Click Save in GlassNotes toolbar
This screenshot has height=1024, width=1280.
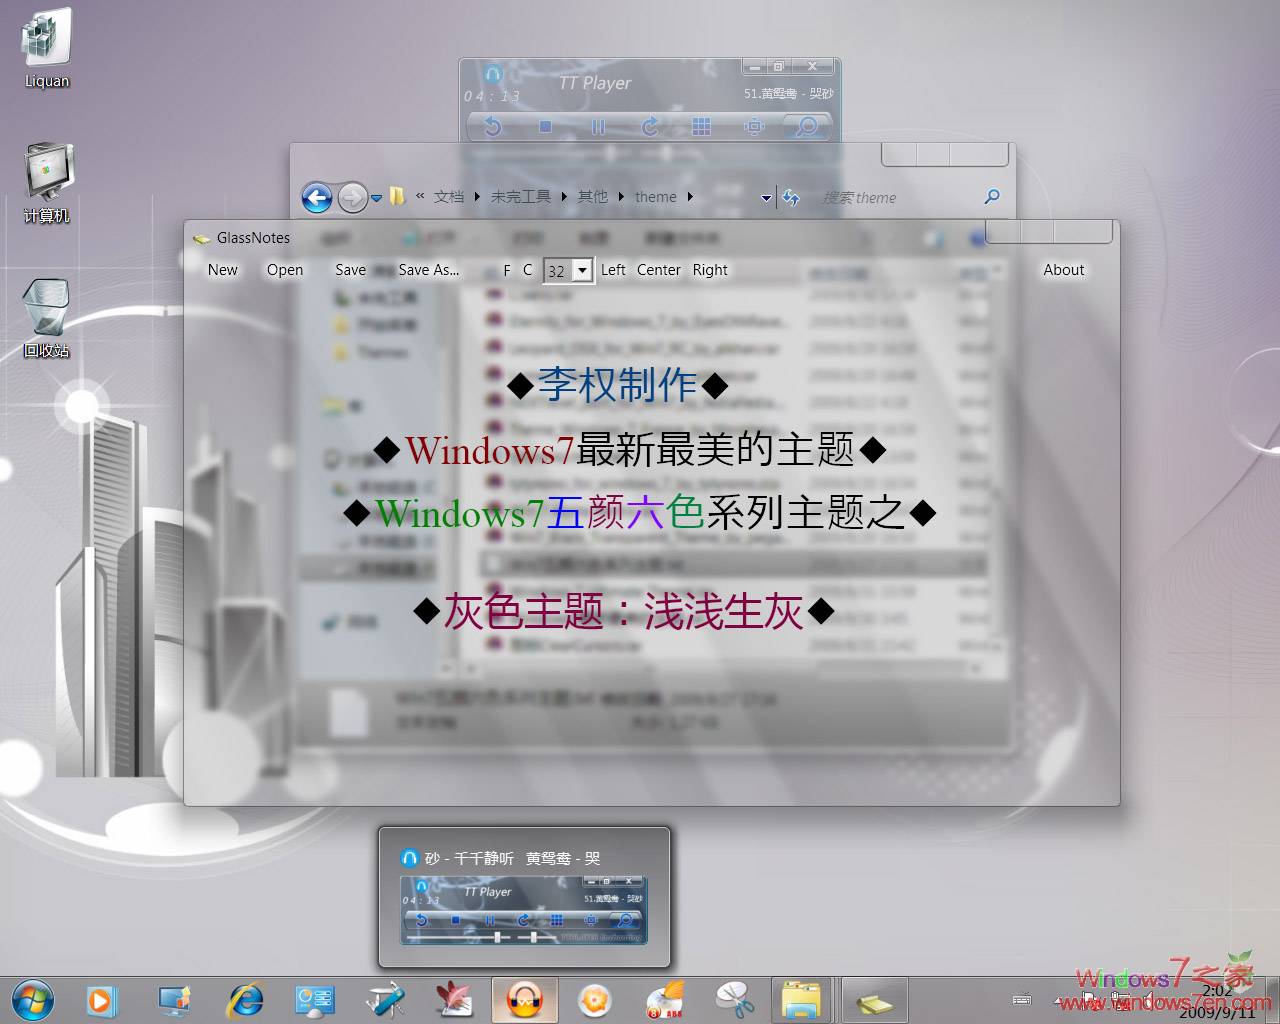pyautogui.click(x=350, y=270)
